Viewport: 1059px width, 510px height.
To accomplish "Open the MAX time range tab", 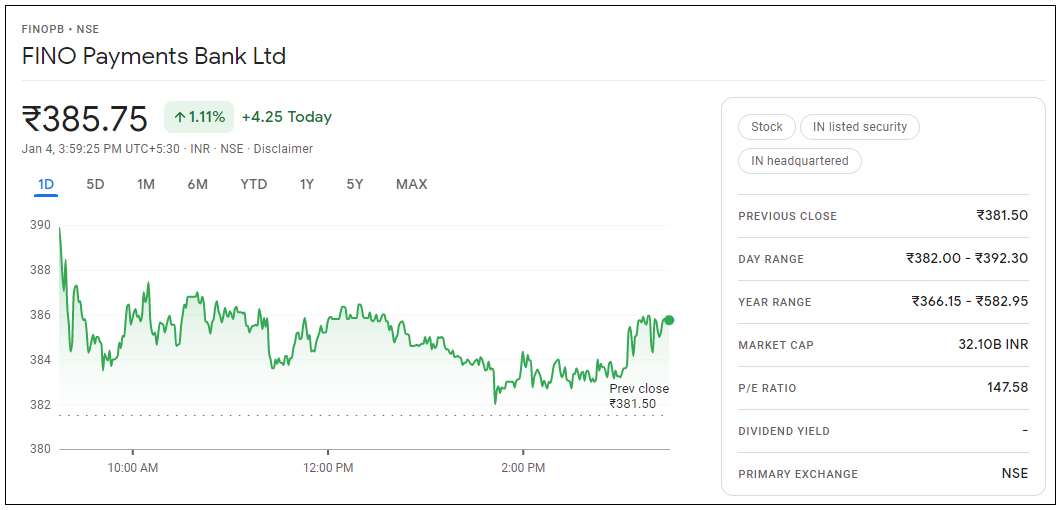I will pos(411,184).
